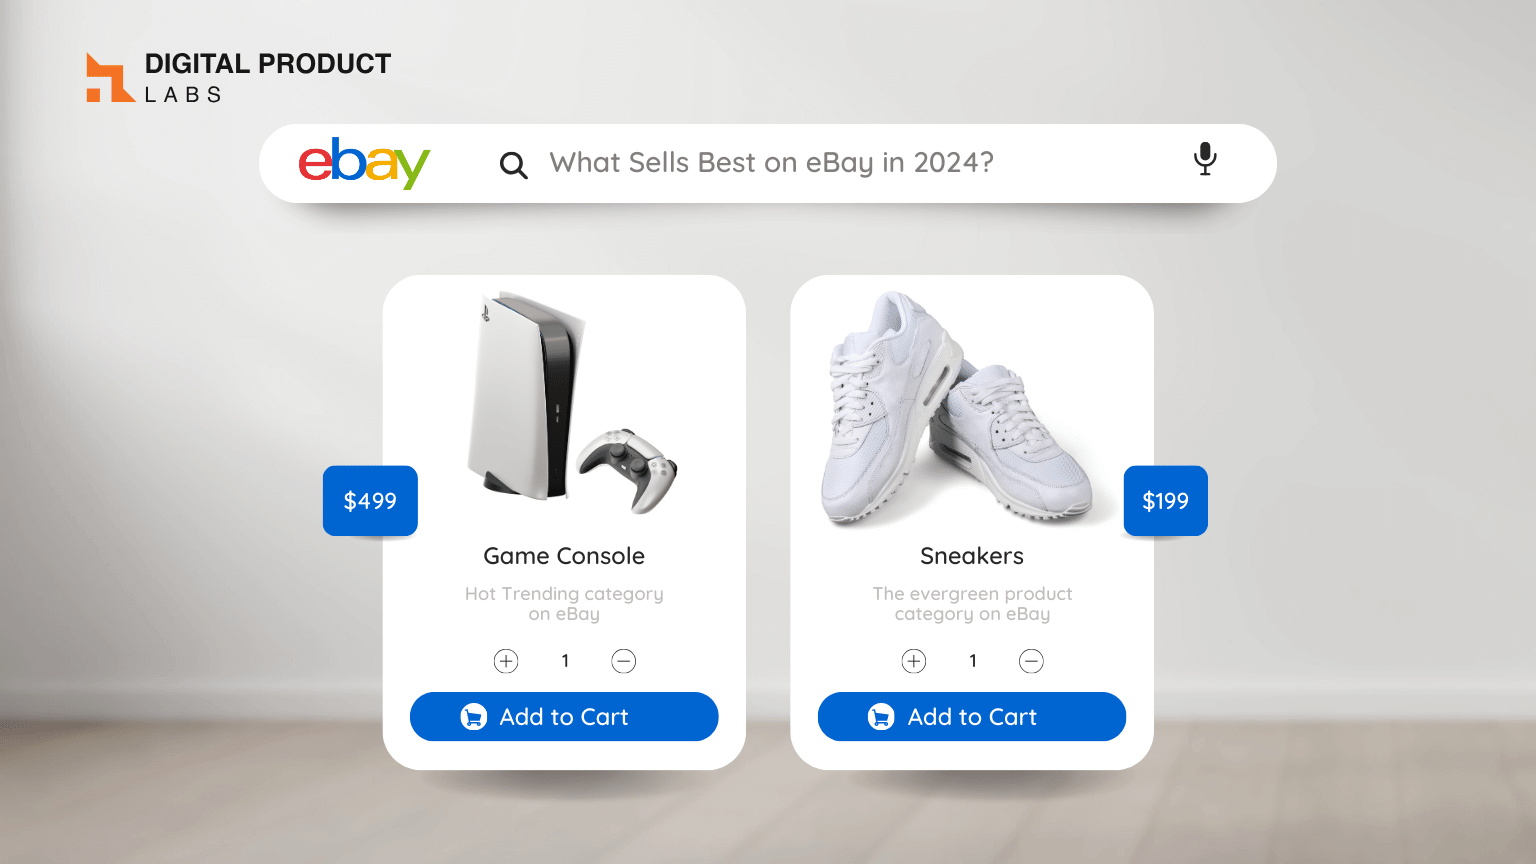
Task: Click the magnifying glass search icon
Action: click(513, 165)
